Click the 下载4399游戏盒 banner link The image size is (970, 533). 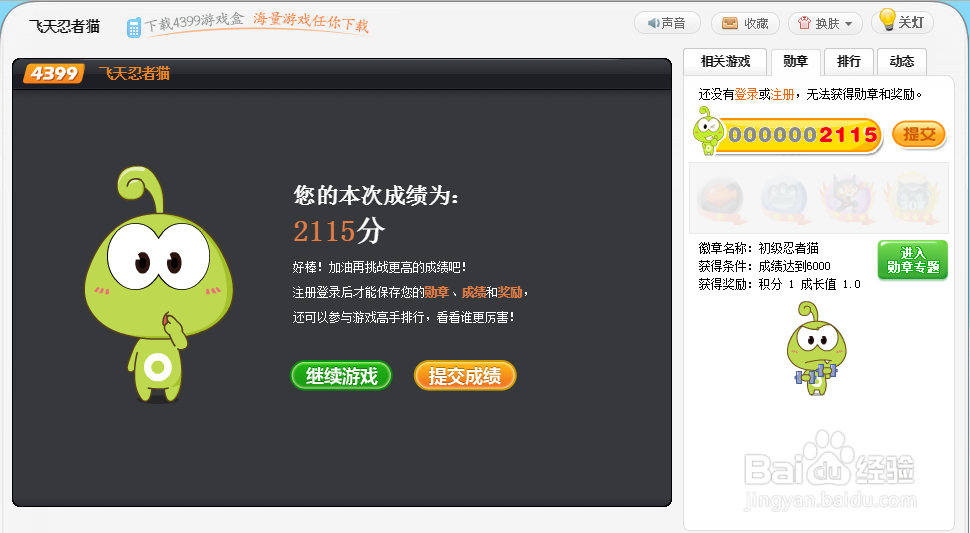(x=194, y=23)
